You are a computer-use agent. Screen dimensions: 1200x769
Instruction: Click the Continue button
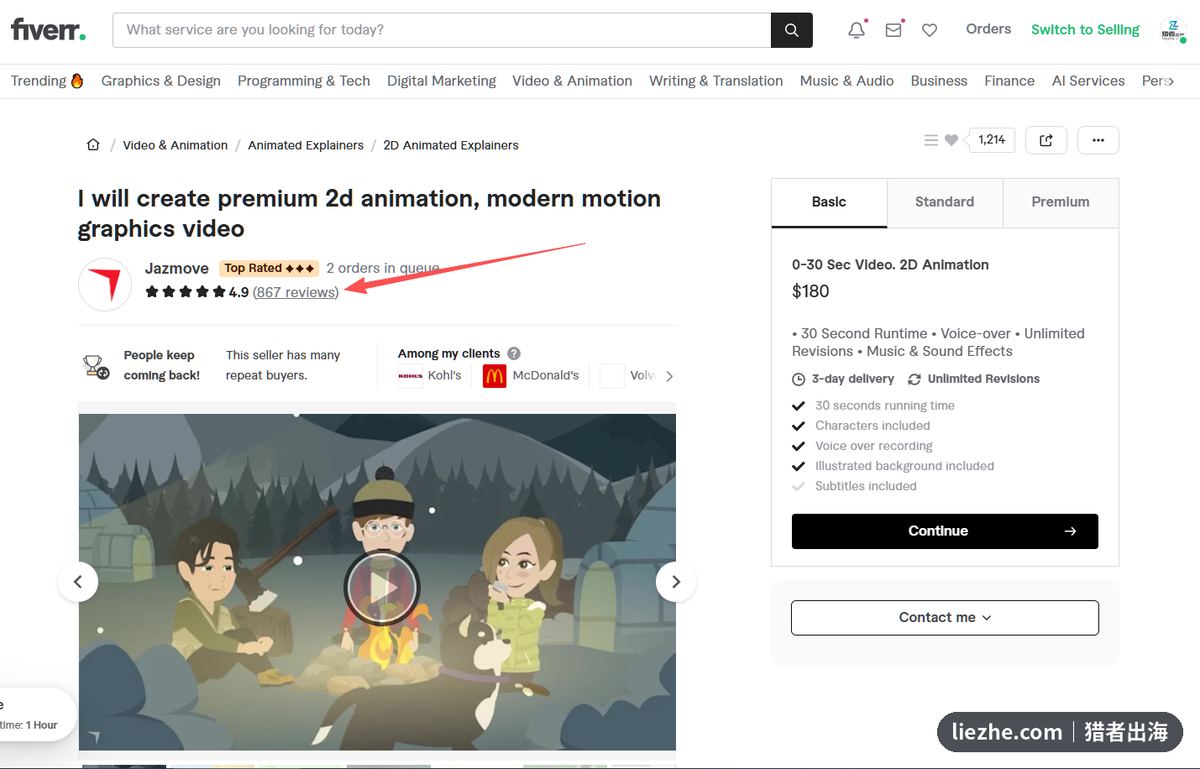tap(945, 531)
